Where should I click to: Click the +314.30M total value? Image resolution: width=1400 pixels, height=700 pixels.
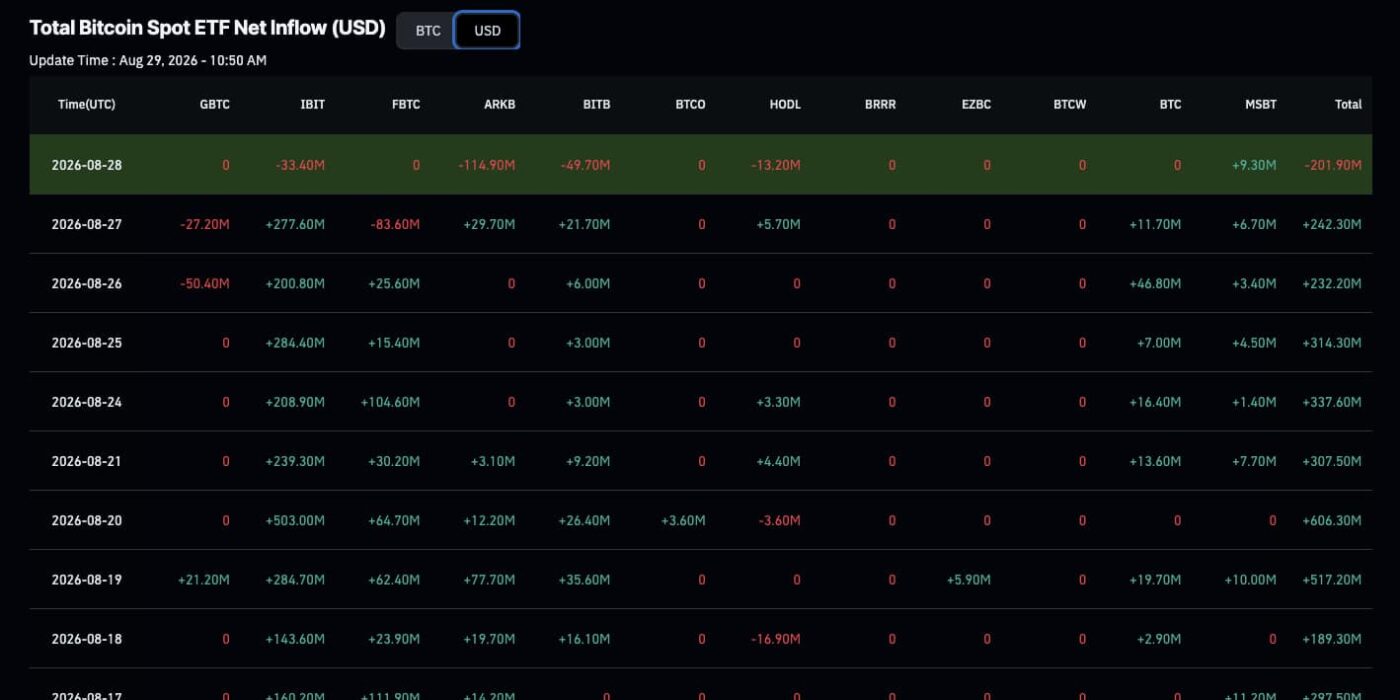[1332, 342]
